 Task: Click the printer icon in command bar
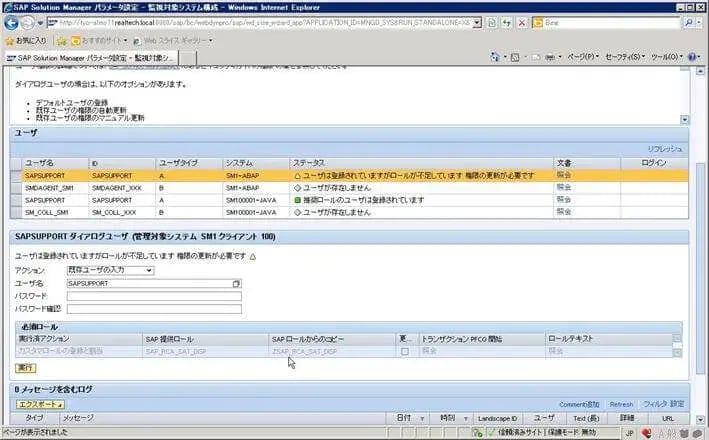[550, 57]
